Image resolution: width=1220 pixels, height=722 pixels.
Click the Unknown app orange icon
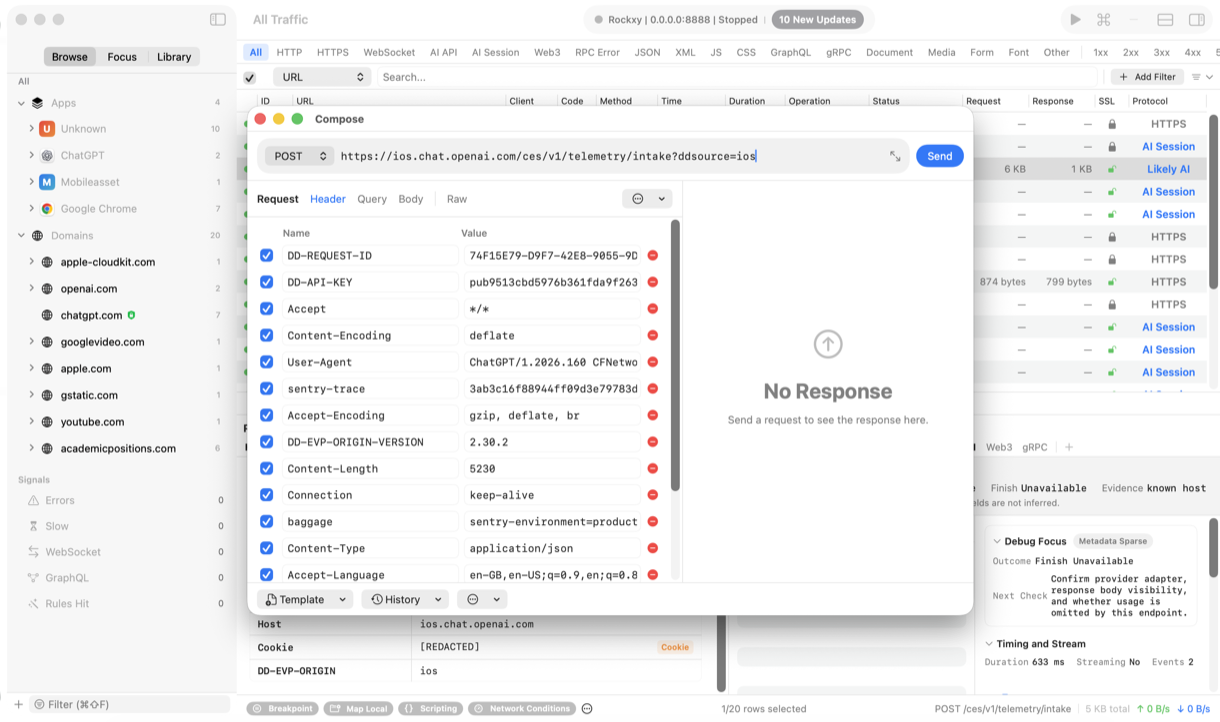coord(47,129)
